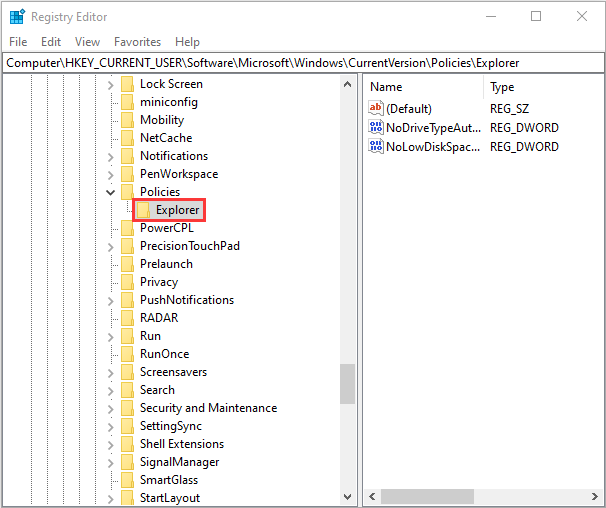
Task: Click the Policies folder icon
Action: [x=127, y=192]
